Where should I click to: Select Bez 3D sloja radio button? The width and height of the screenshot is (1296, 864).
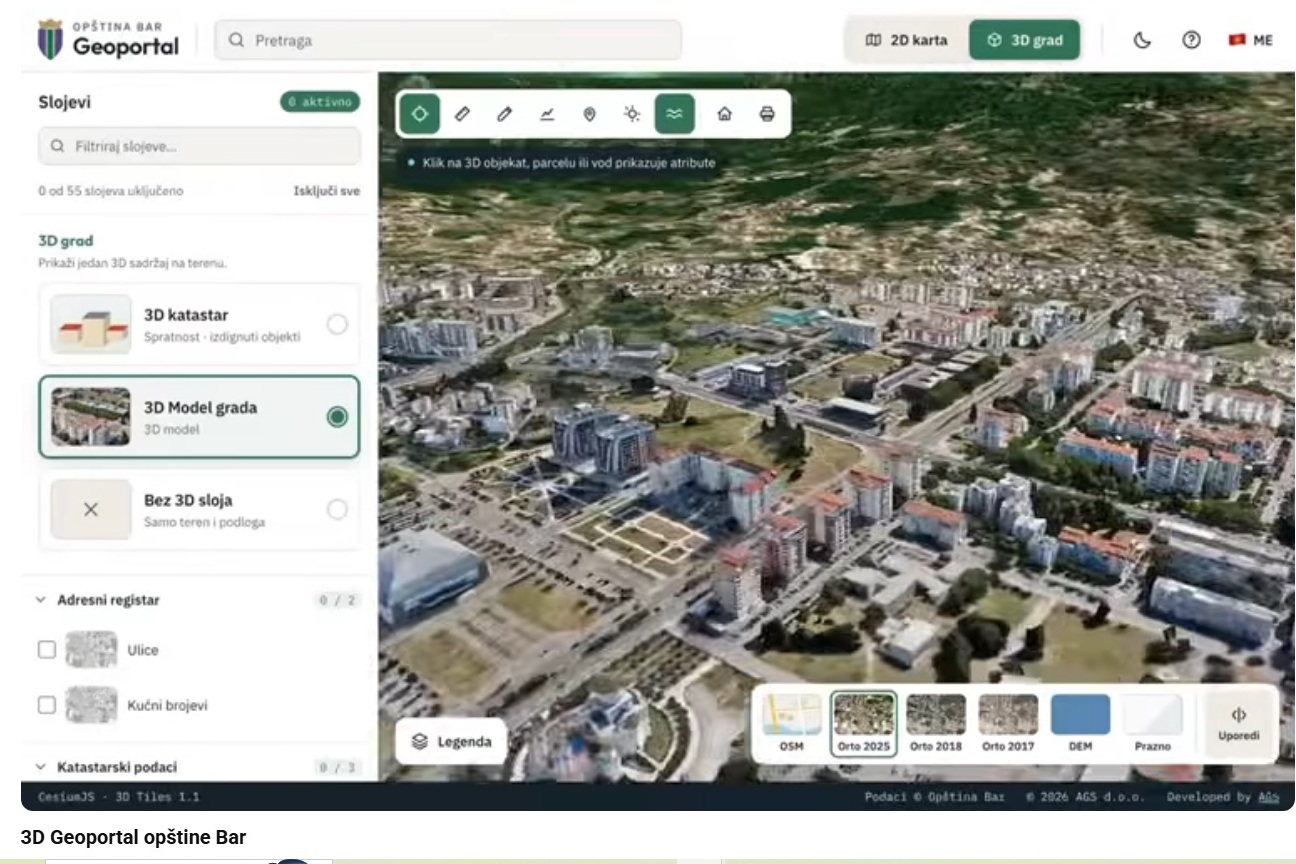click(338, 509)
